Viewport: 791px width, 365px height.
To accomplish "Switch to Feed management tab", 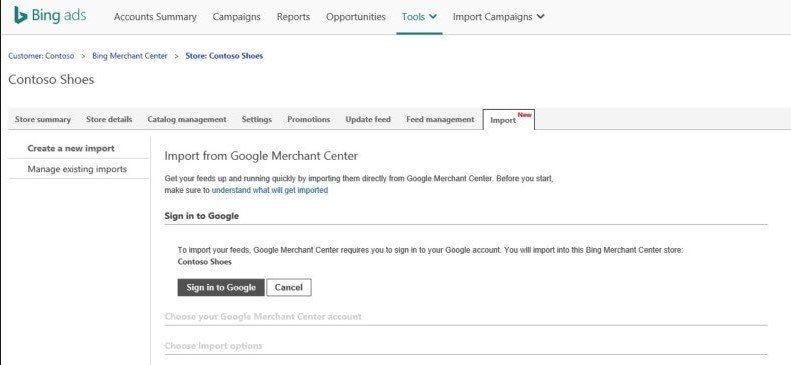I will 440,119.
